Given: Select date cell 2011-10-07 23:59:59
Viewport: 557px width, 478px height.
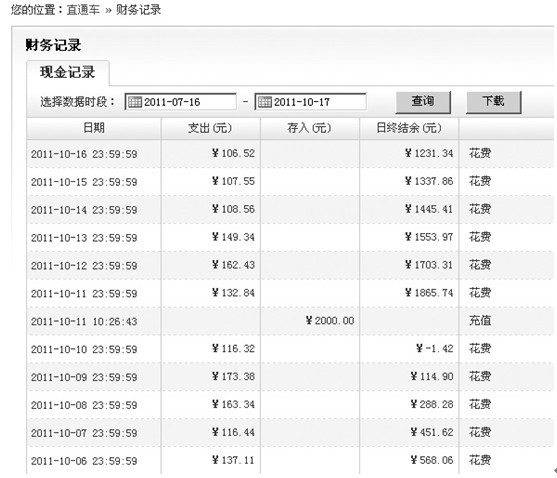Looking at the screenshot, I should coord(84,433).
